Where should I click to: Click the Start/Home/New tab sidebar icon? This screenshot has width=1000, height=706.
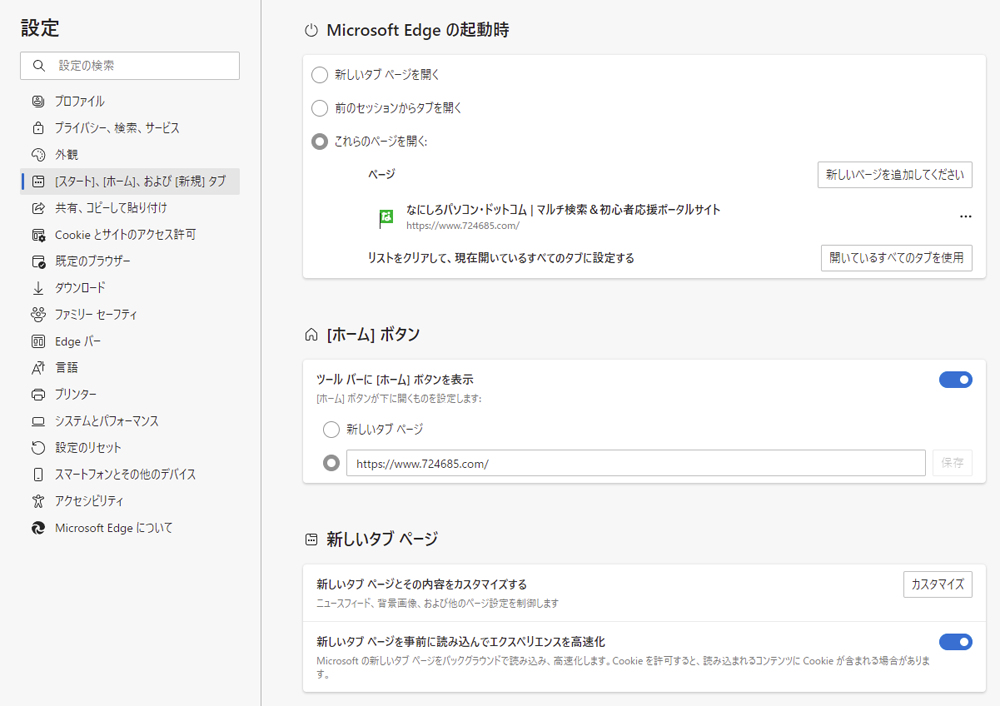coord(38,181)
